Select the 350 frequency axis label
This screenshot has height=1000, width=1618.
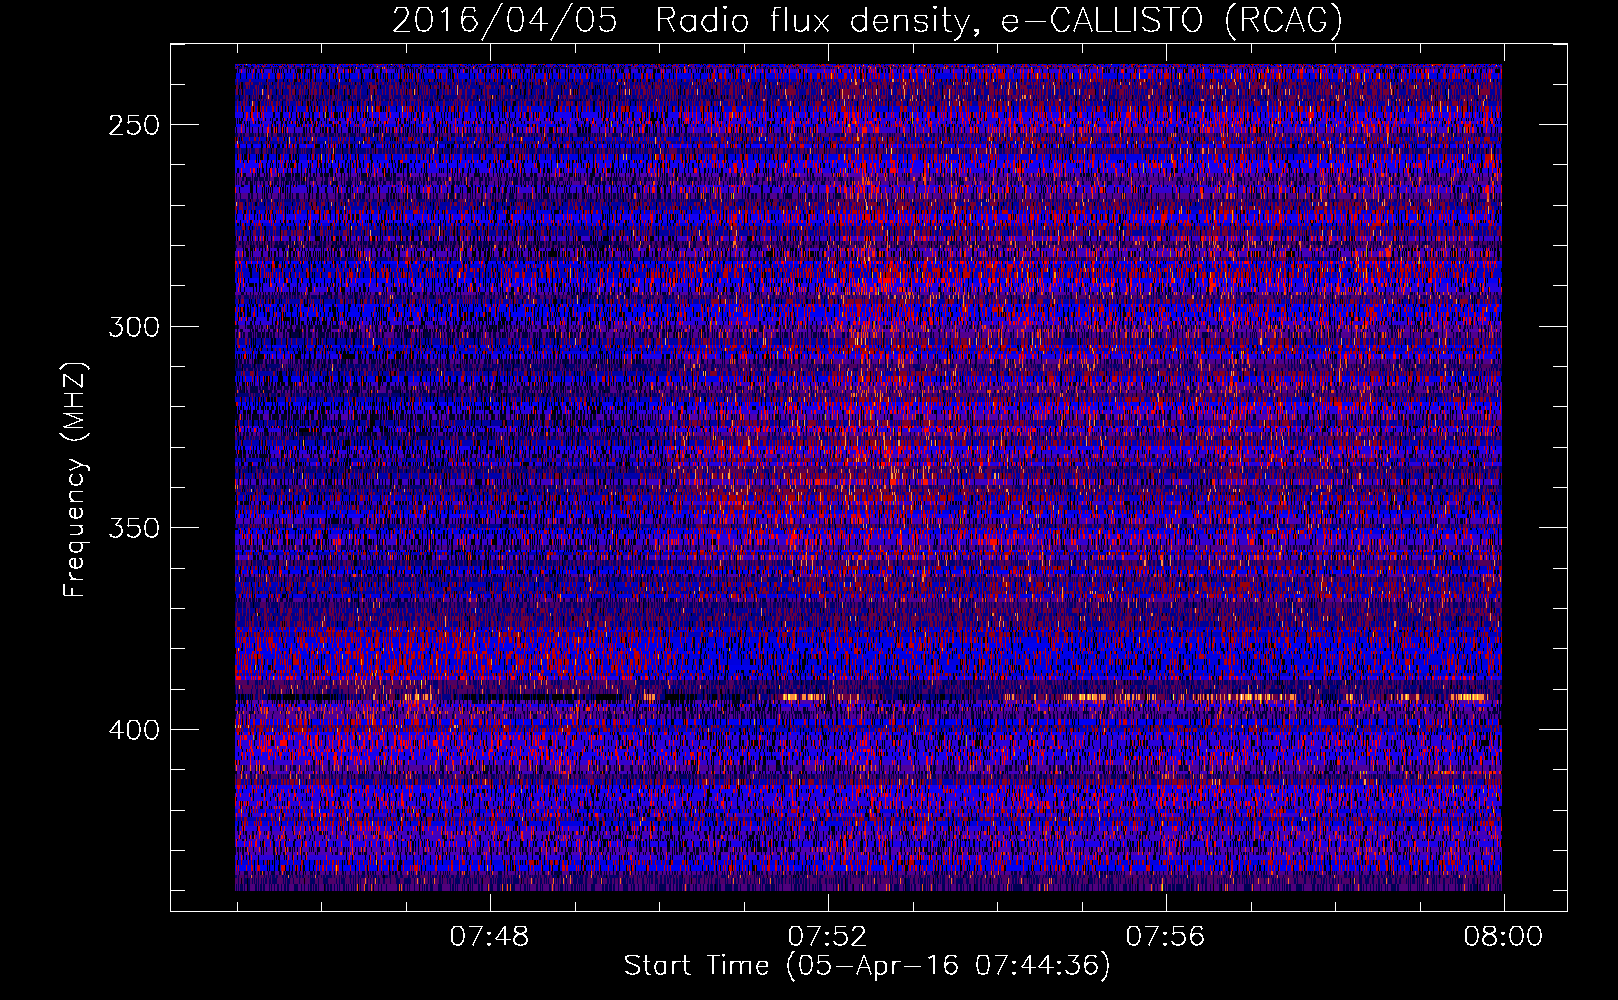[x=133, y=528]
